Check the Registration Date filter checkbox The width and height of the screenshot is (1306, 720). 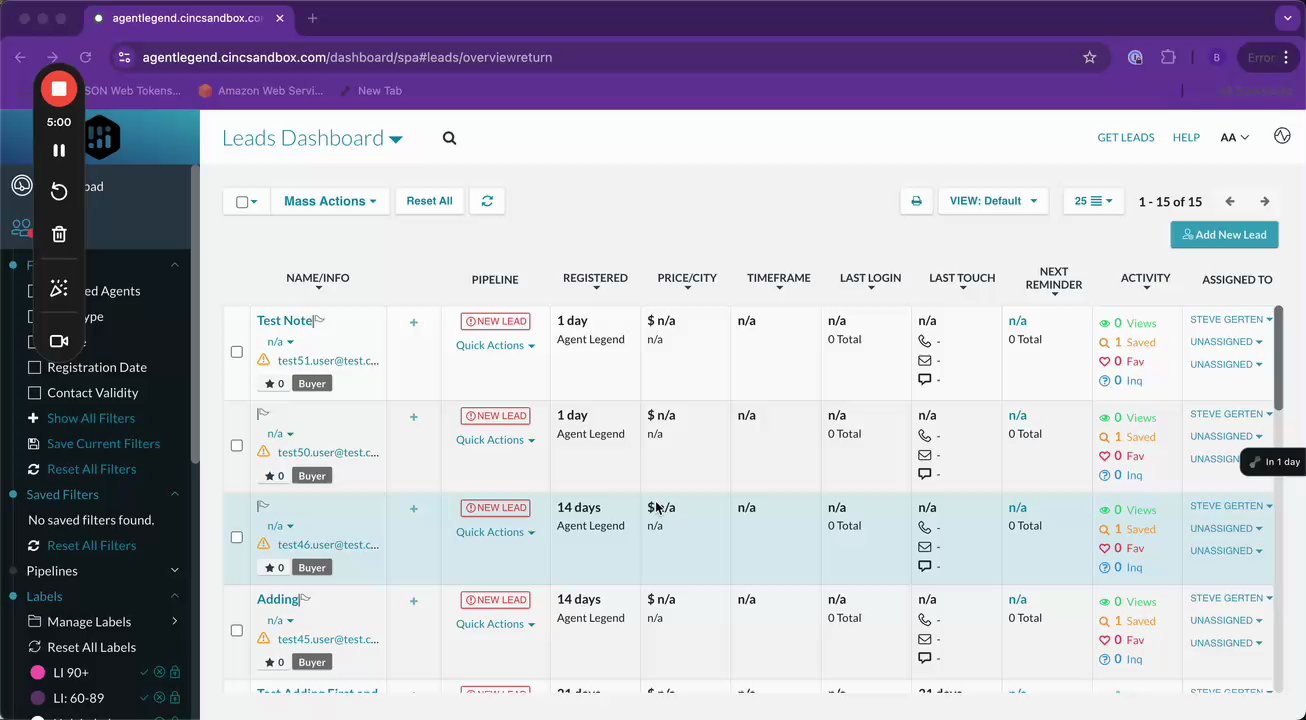(34, 367)
